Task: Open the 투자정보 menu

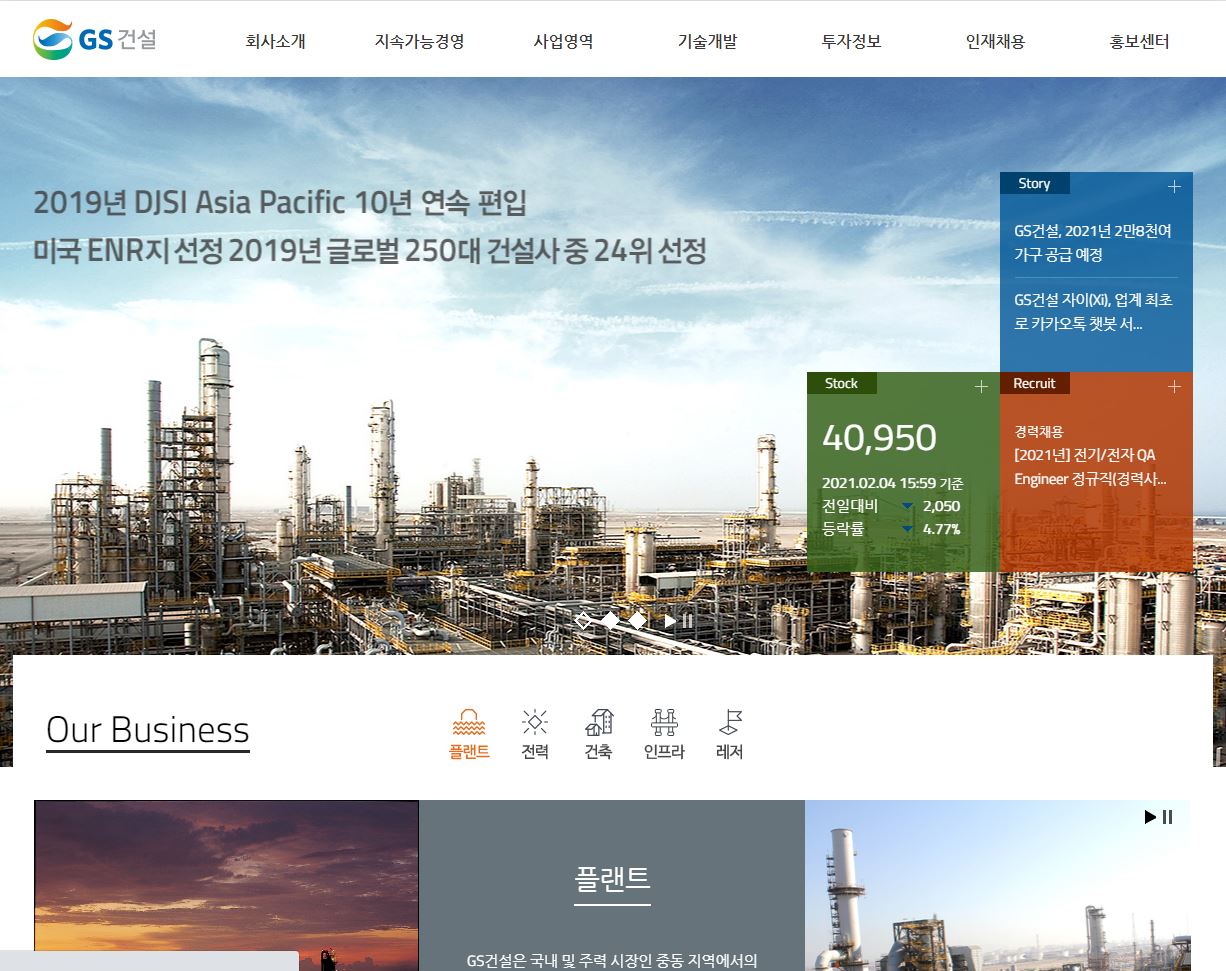Action: click(851, 42)
